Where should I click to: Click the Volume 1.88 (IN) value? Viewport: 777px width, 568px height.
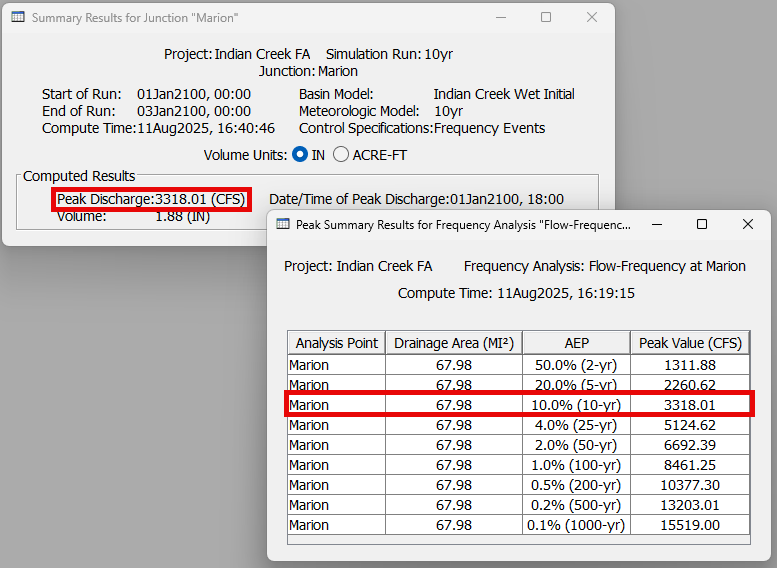183,217
